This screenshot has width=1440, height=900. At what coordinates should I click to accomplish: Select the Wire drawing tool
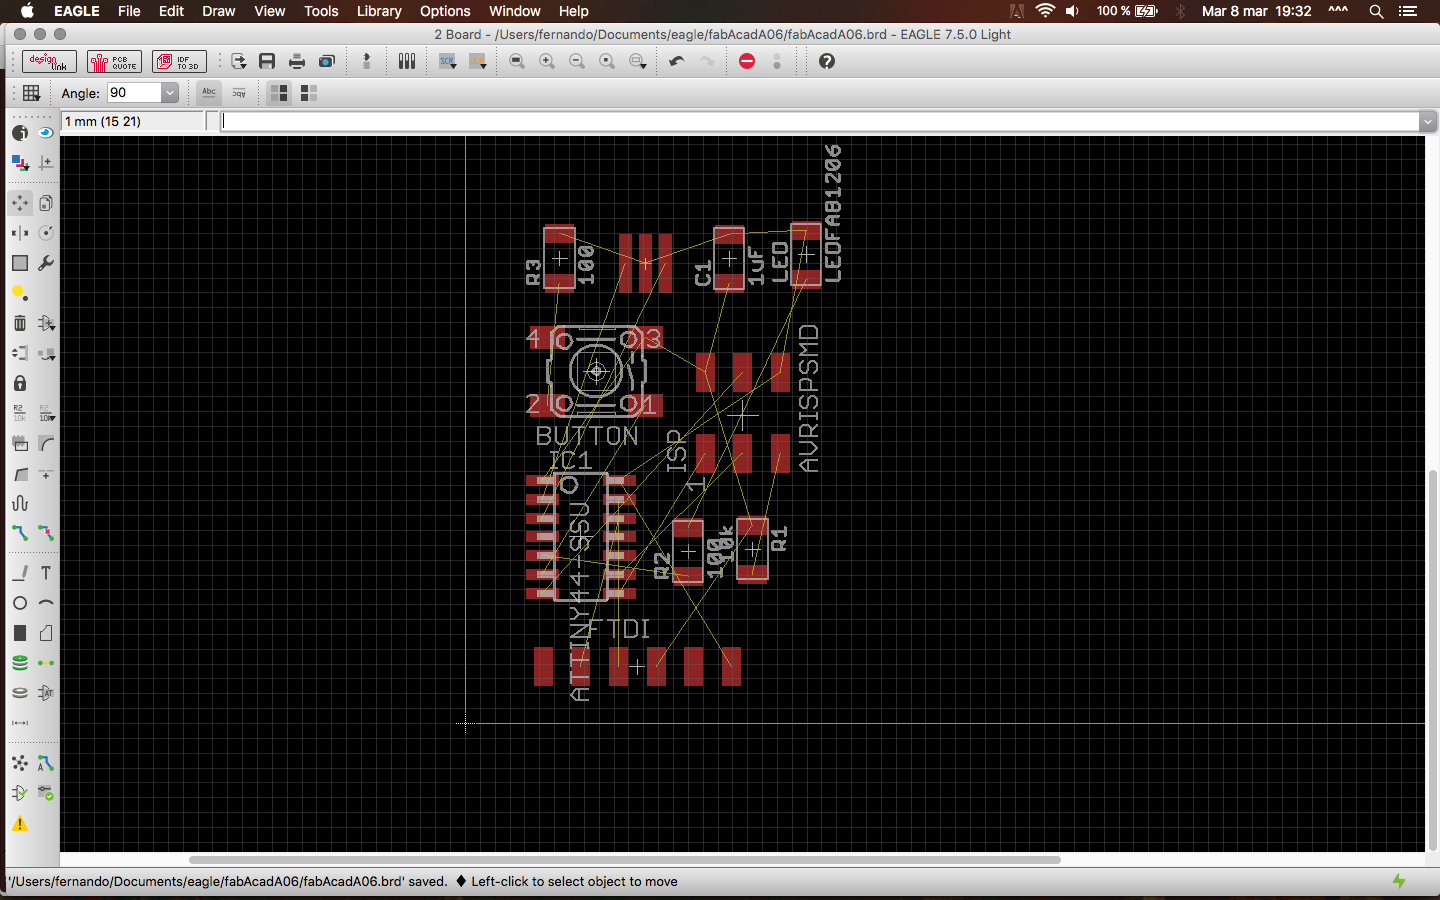click(x=20, y=573)
